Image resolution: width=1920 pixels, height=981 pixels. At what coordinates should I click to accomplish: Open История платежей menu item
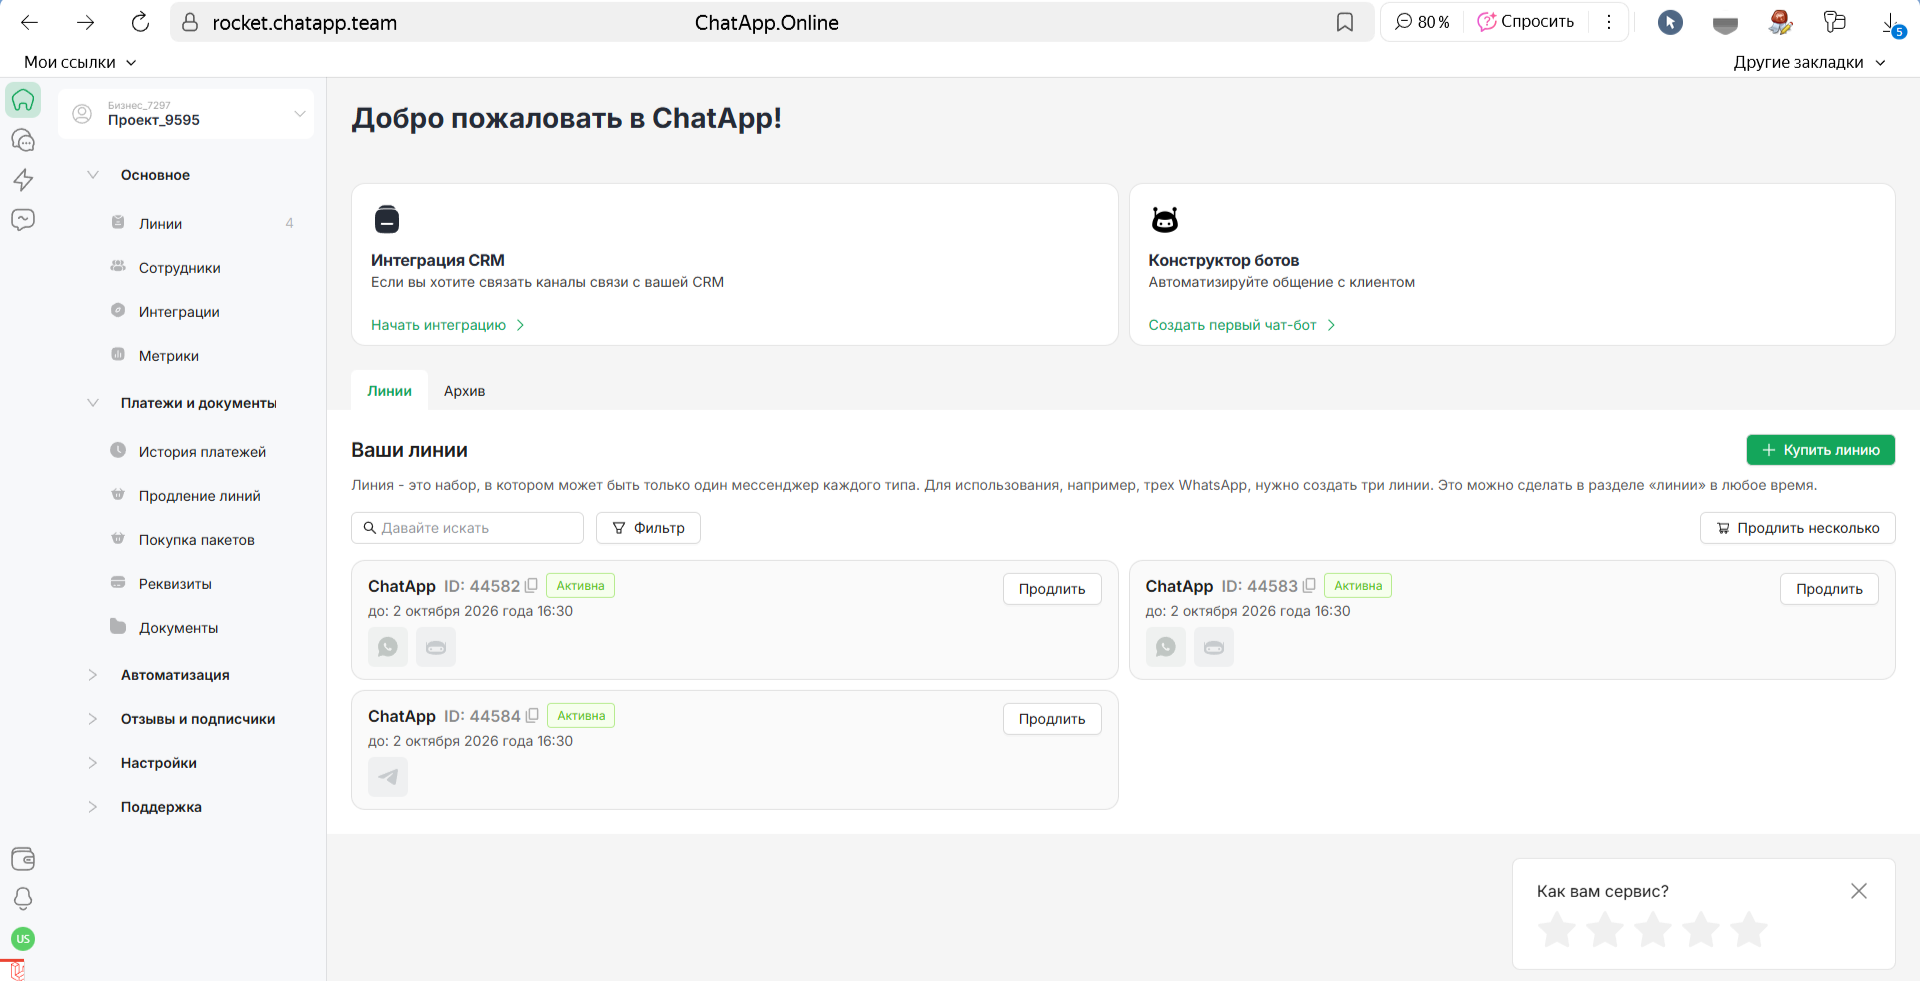(x=202, y=452)
